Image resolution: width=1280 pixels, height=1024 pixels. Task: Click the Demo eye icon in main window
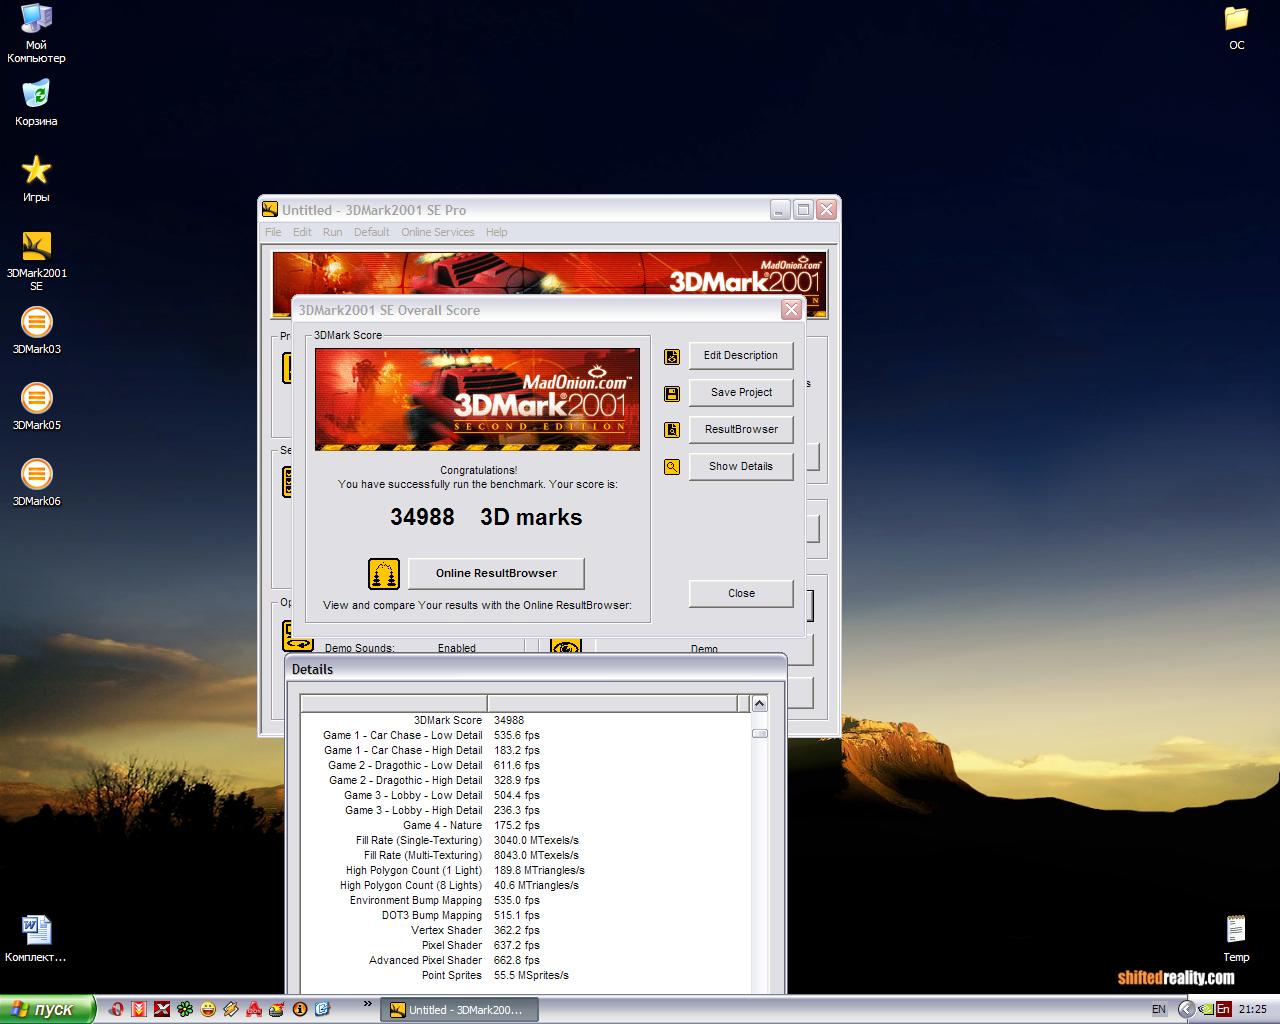566,647
